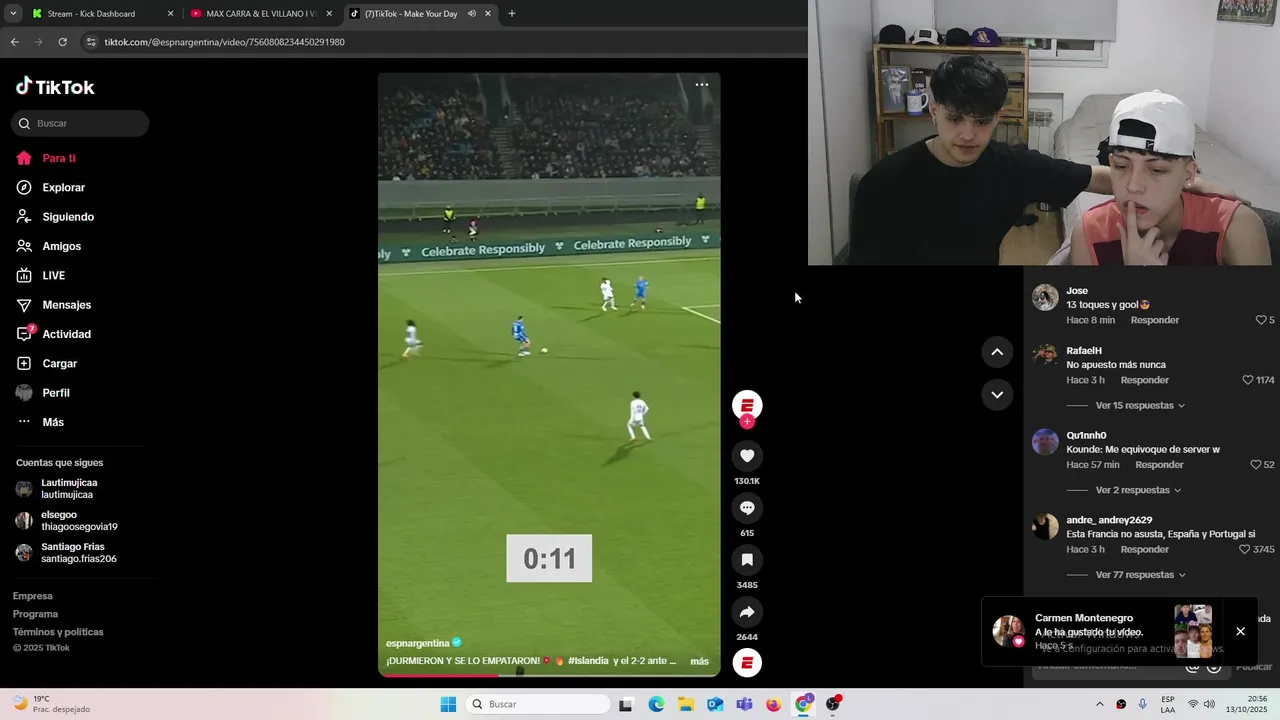The width and height of the screenshot is (1280, 720).
Task: Expand Empresa footer section
Action: point(33,596)
